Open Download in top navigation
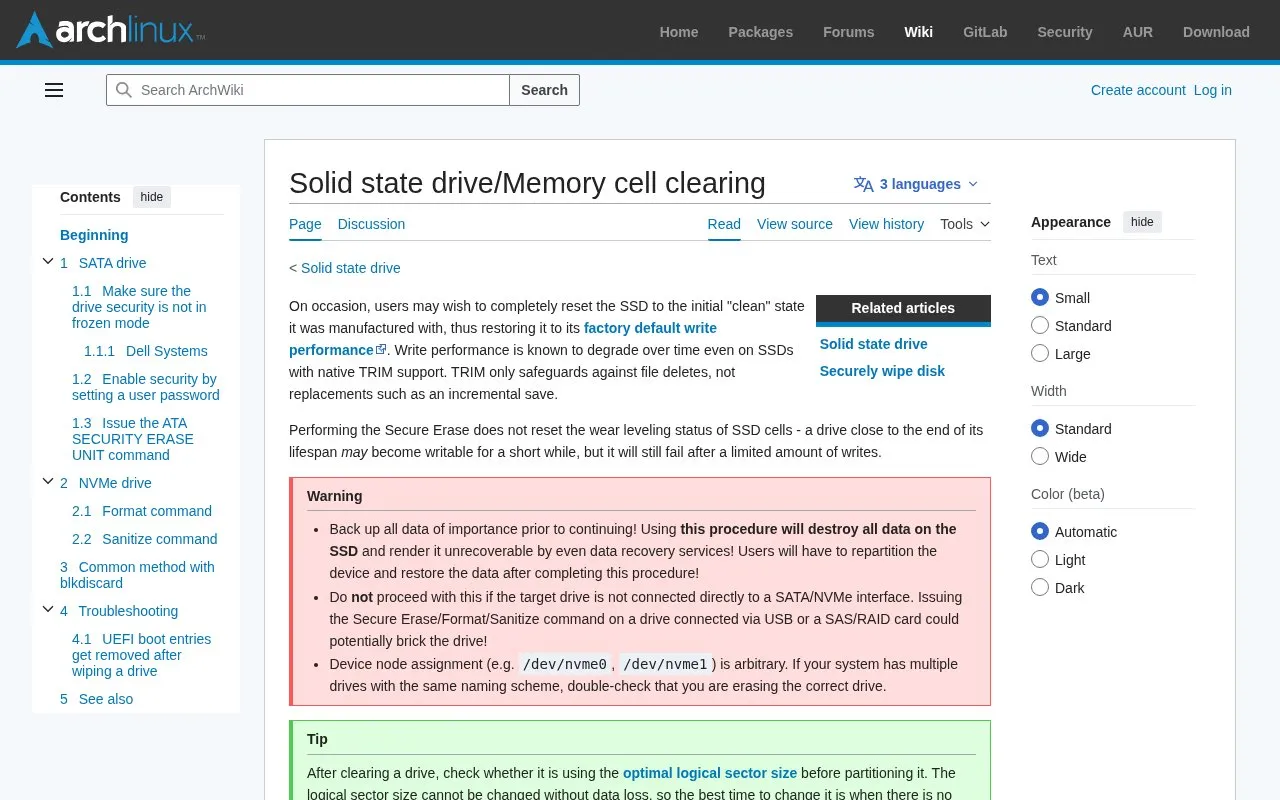This screenshot has height=800, width=1280. coord(1216,32)
